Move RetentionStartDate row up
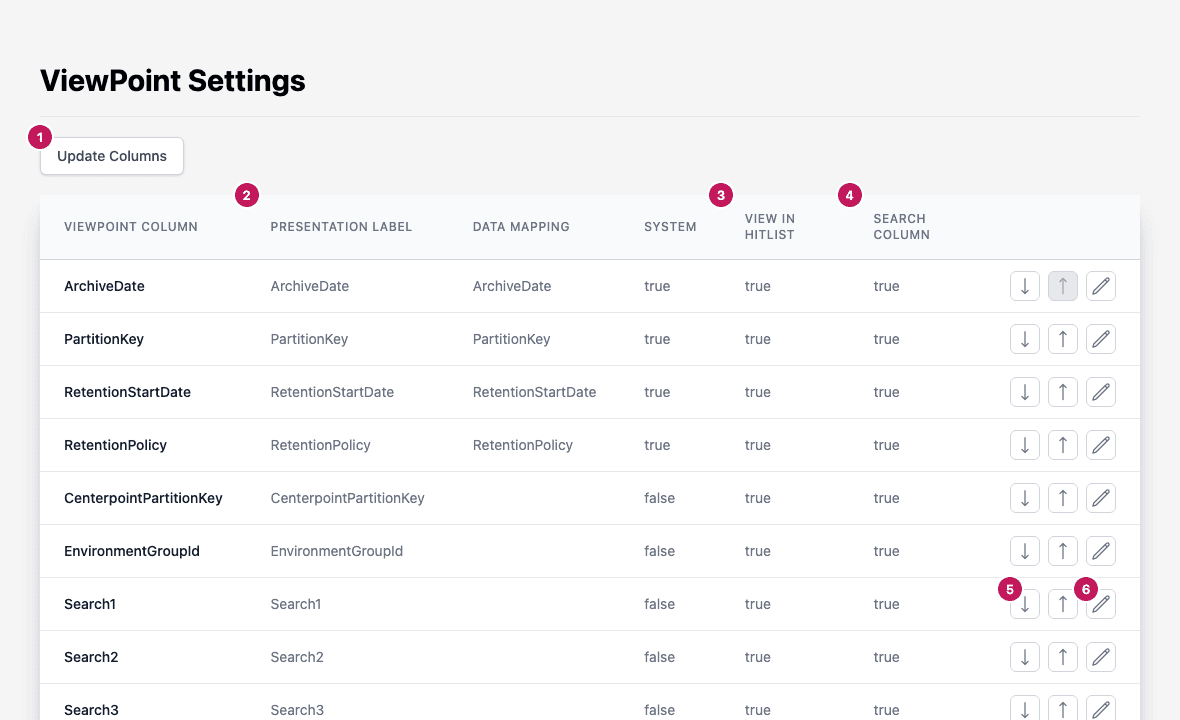Image resolution: width=1180 pixels, height=720 pixels. pyautogui.click(x=1063, y=392)
